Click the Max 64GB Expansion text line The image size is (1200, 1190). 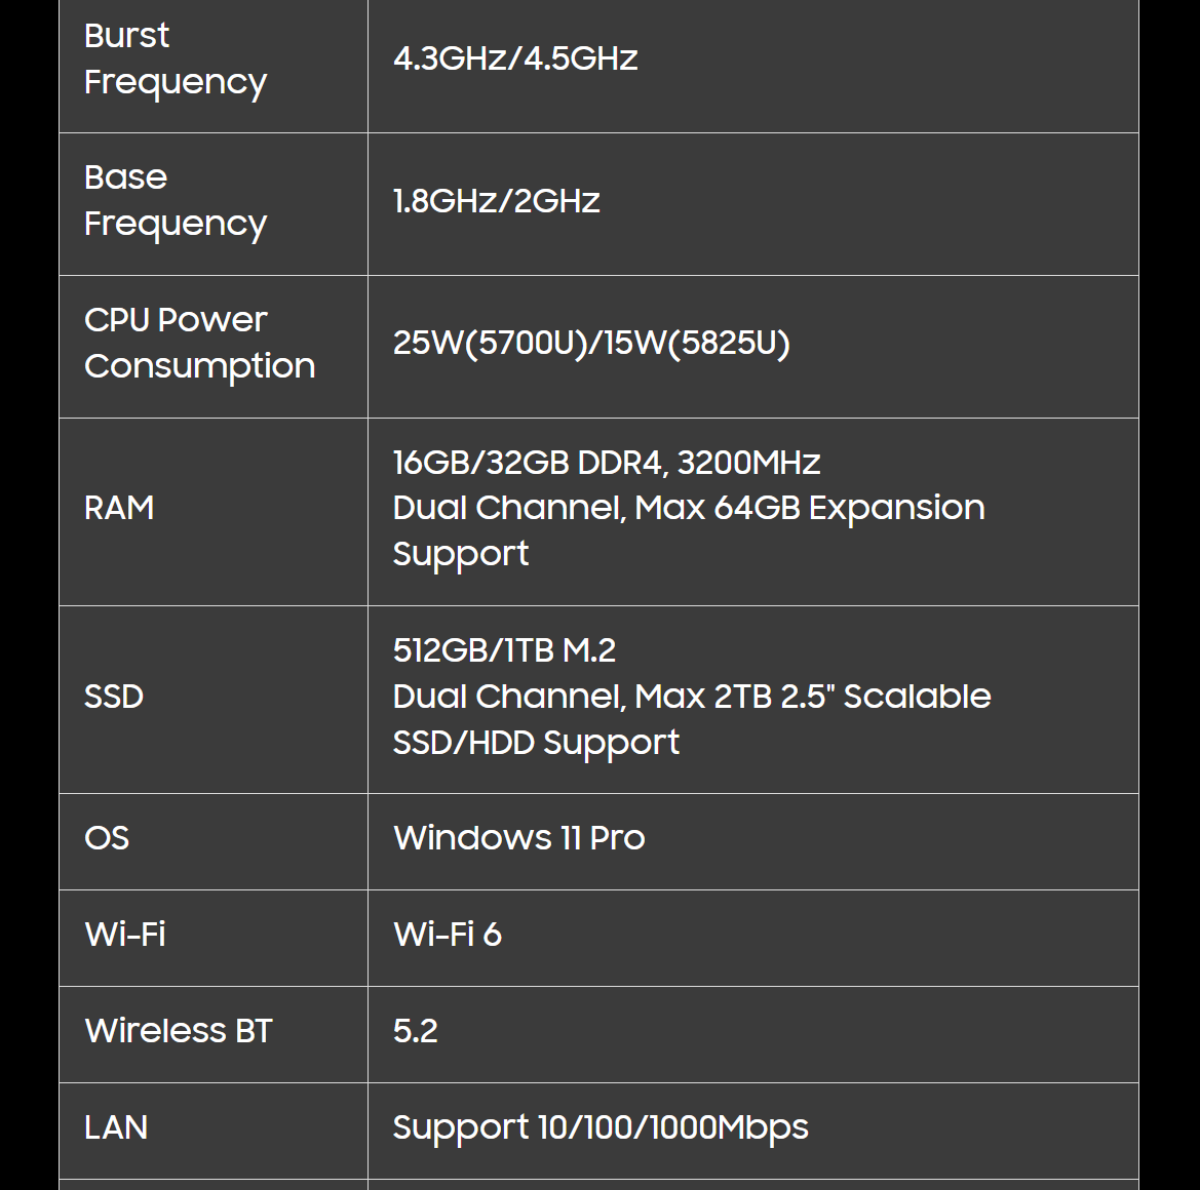(688, 508)
